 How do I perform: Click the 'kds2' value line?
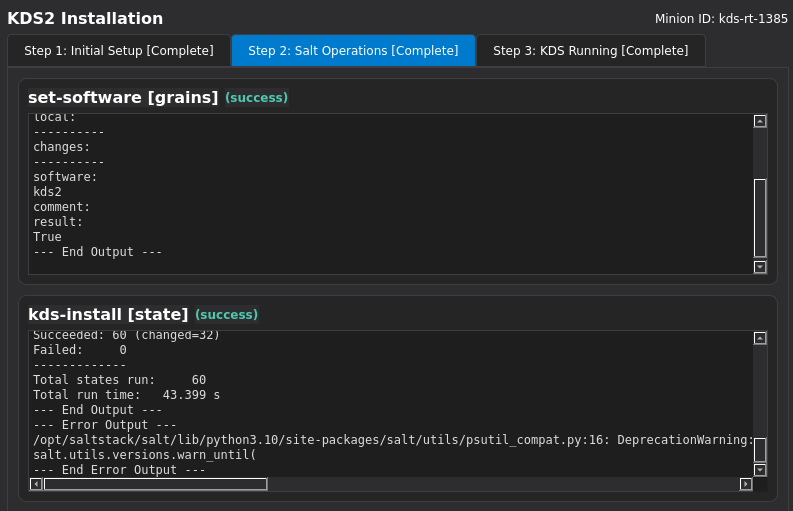[x=48, y=192]
